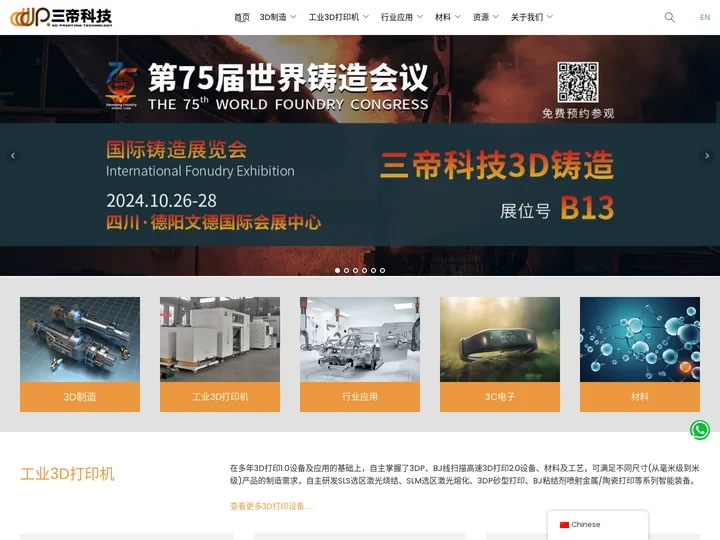Select second carousel dot indicator
This screenshot has height=540, width=720.
click(x=347, y=270)
